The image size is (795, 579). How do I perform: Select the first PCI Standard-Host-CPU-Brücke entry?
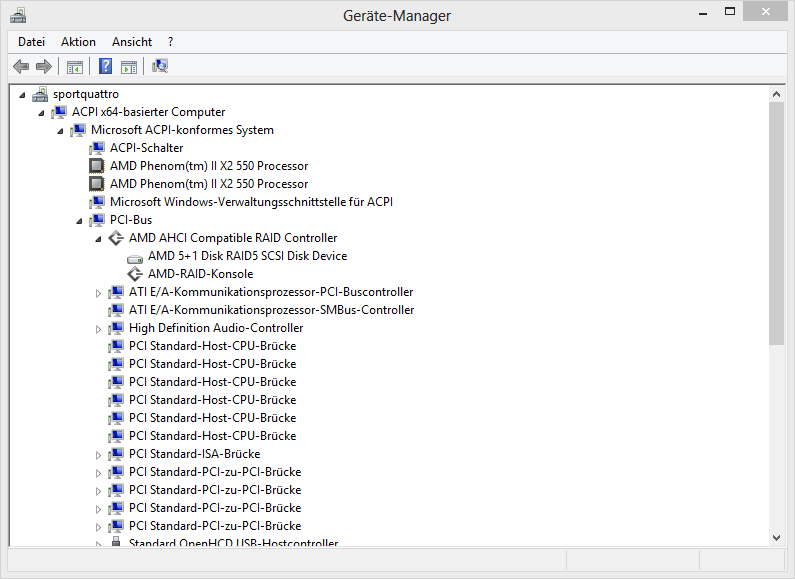pos(212,346)
